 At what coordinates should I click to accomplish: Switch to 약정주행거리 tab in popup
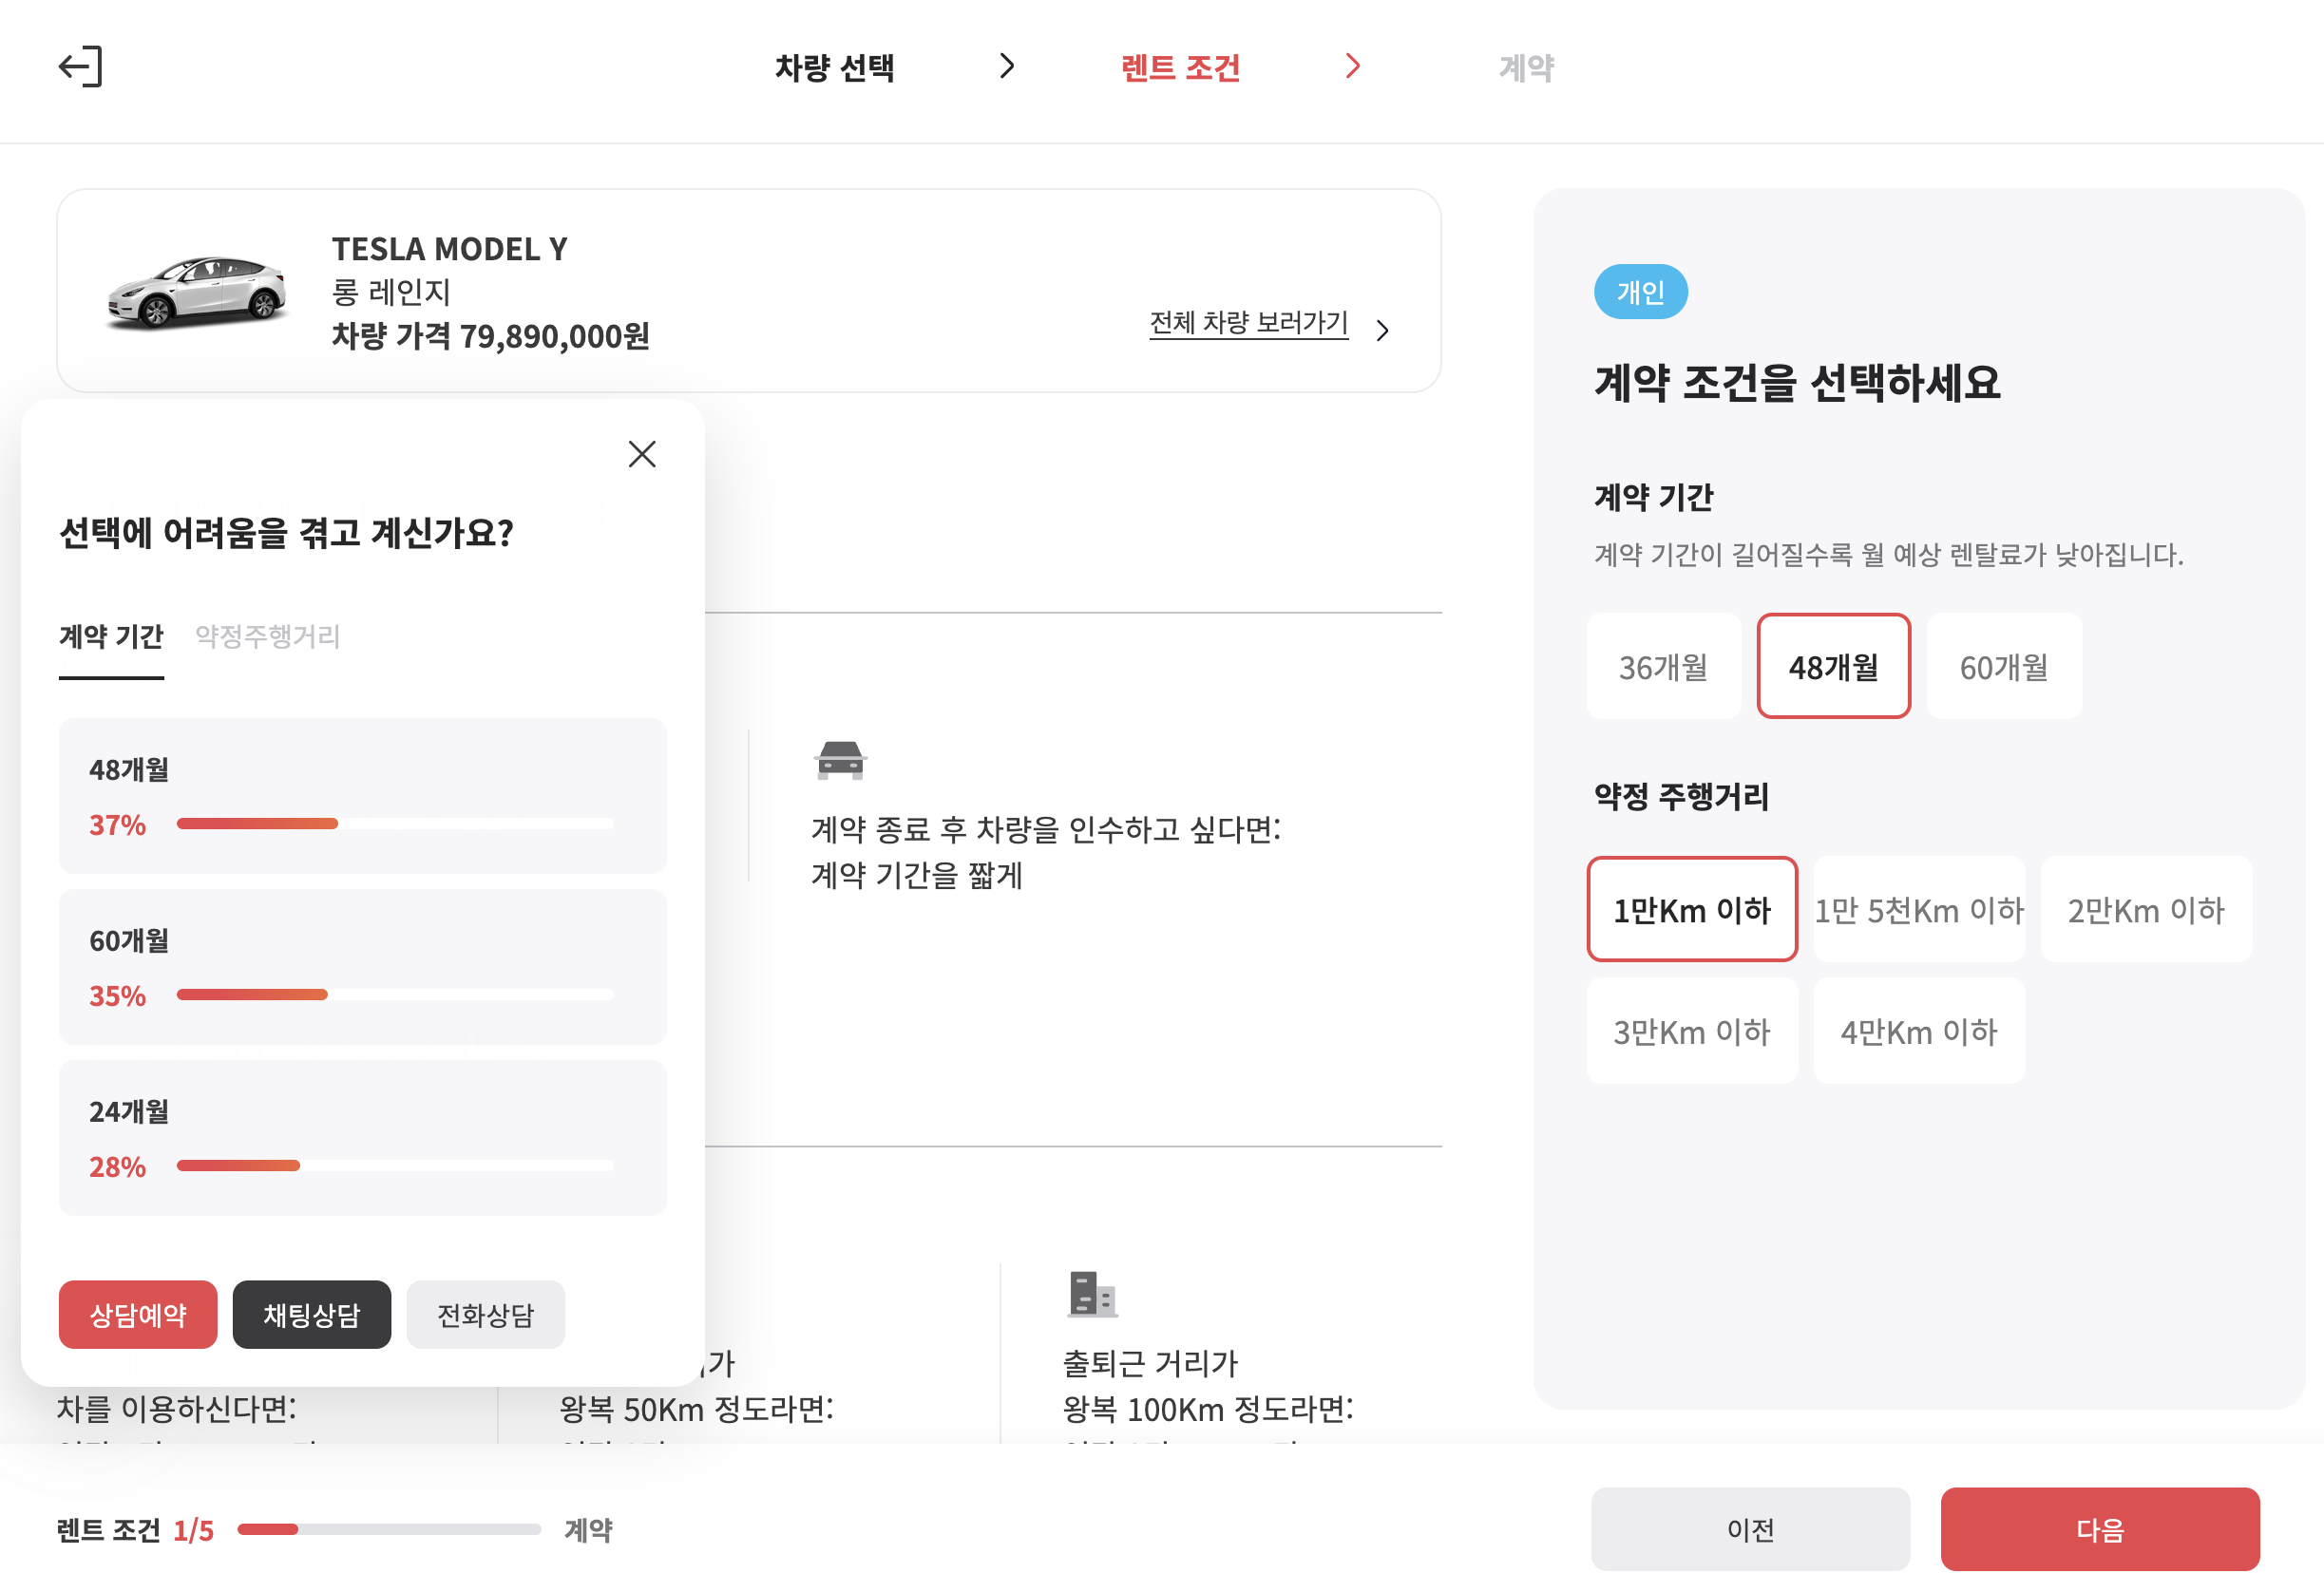267,636
